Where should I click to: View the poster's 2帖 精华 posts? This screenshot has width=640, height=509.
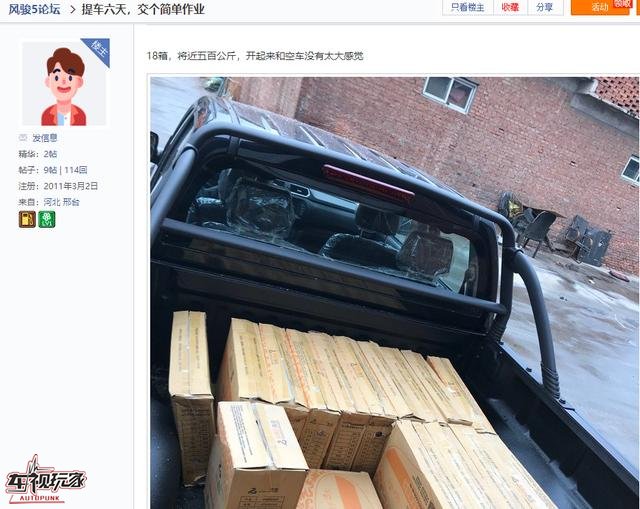(50, 154)
